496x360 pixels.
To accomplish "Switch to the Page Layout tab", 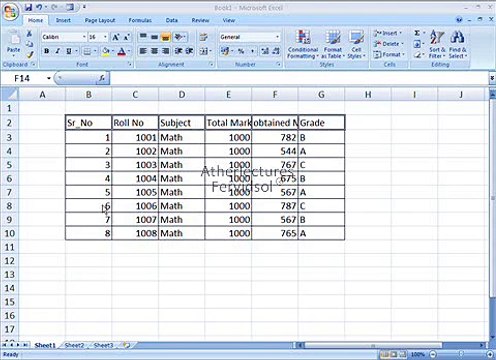I will point(100,20).
